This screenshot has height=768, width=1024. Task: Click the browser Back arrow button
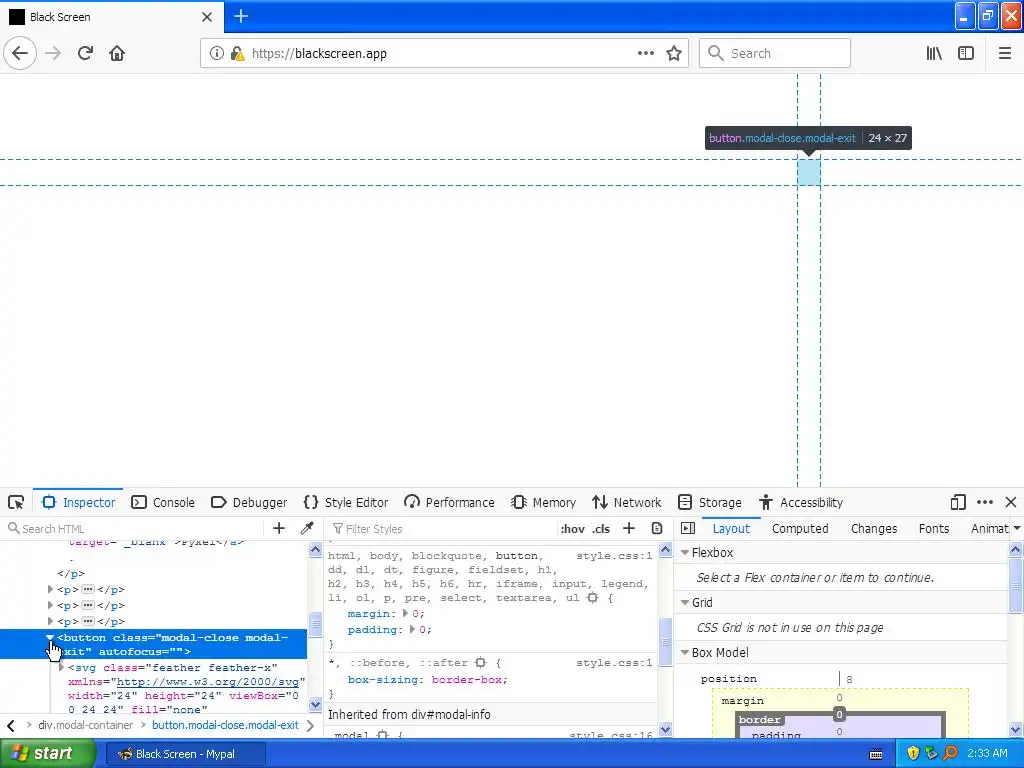click(20, 53)
